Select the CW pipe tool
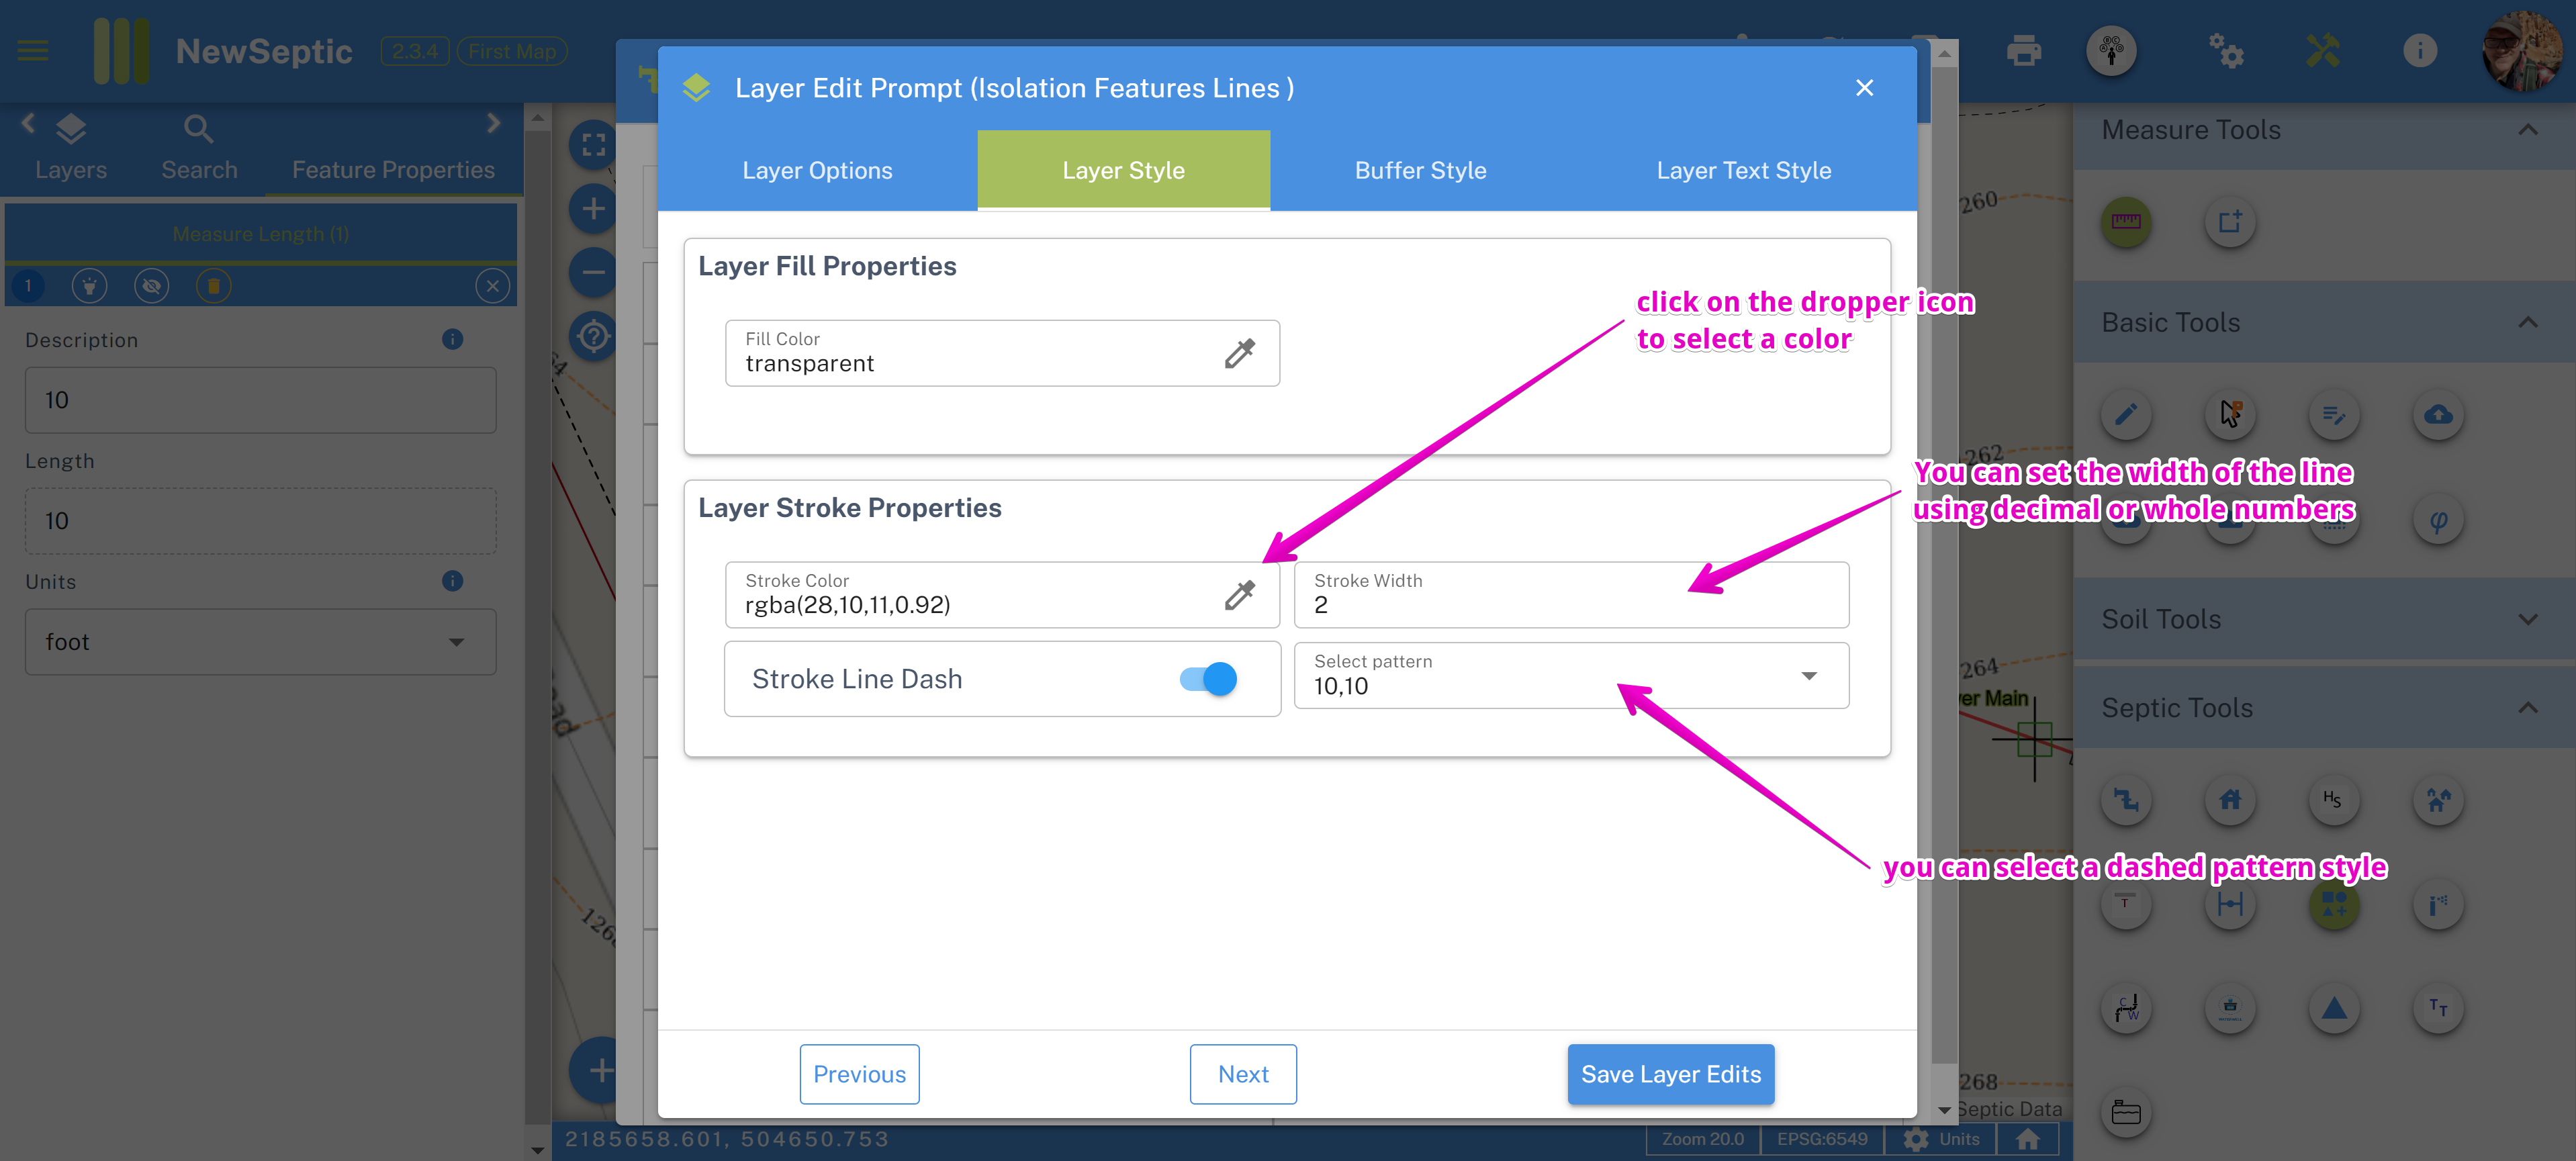The width and height of the screenshot is (2576, 1161). point(2126,1008)
